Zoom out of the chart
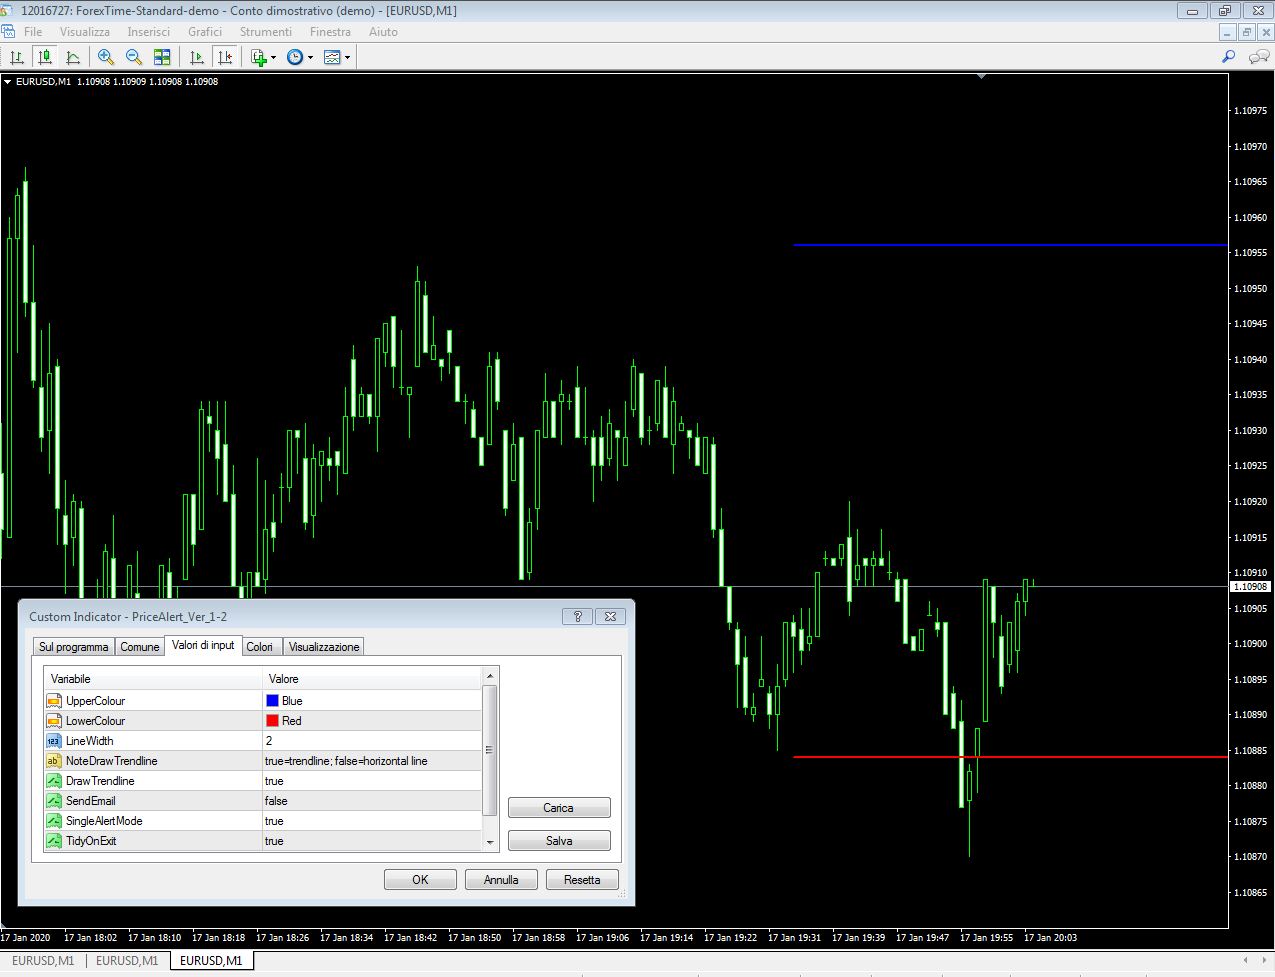This screenshot has height=977, width=1275. (133, 57)
